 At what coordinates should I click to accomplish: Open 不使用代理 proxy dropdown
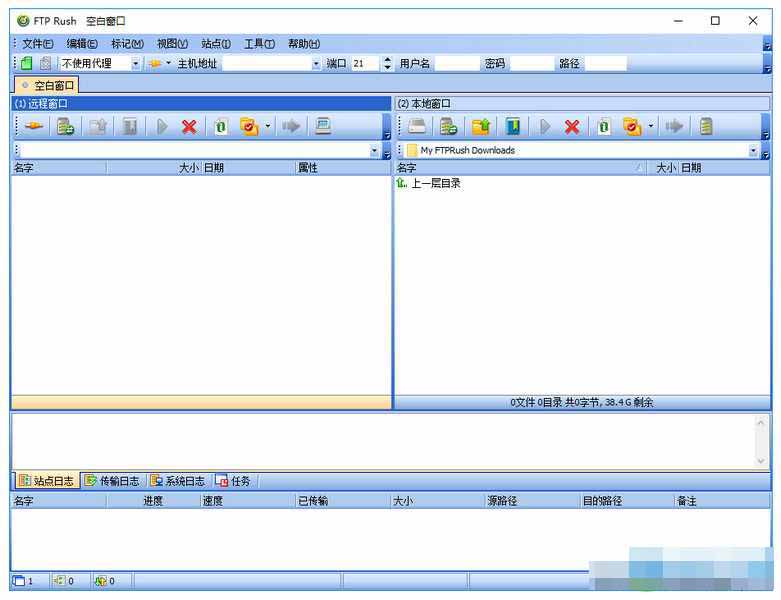(135, 64)
